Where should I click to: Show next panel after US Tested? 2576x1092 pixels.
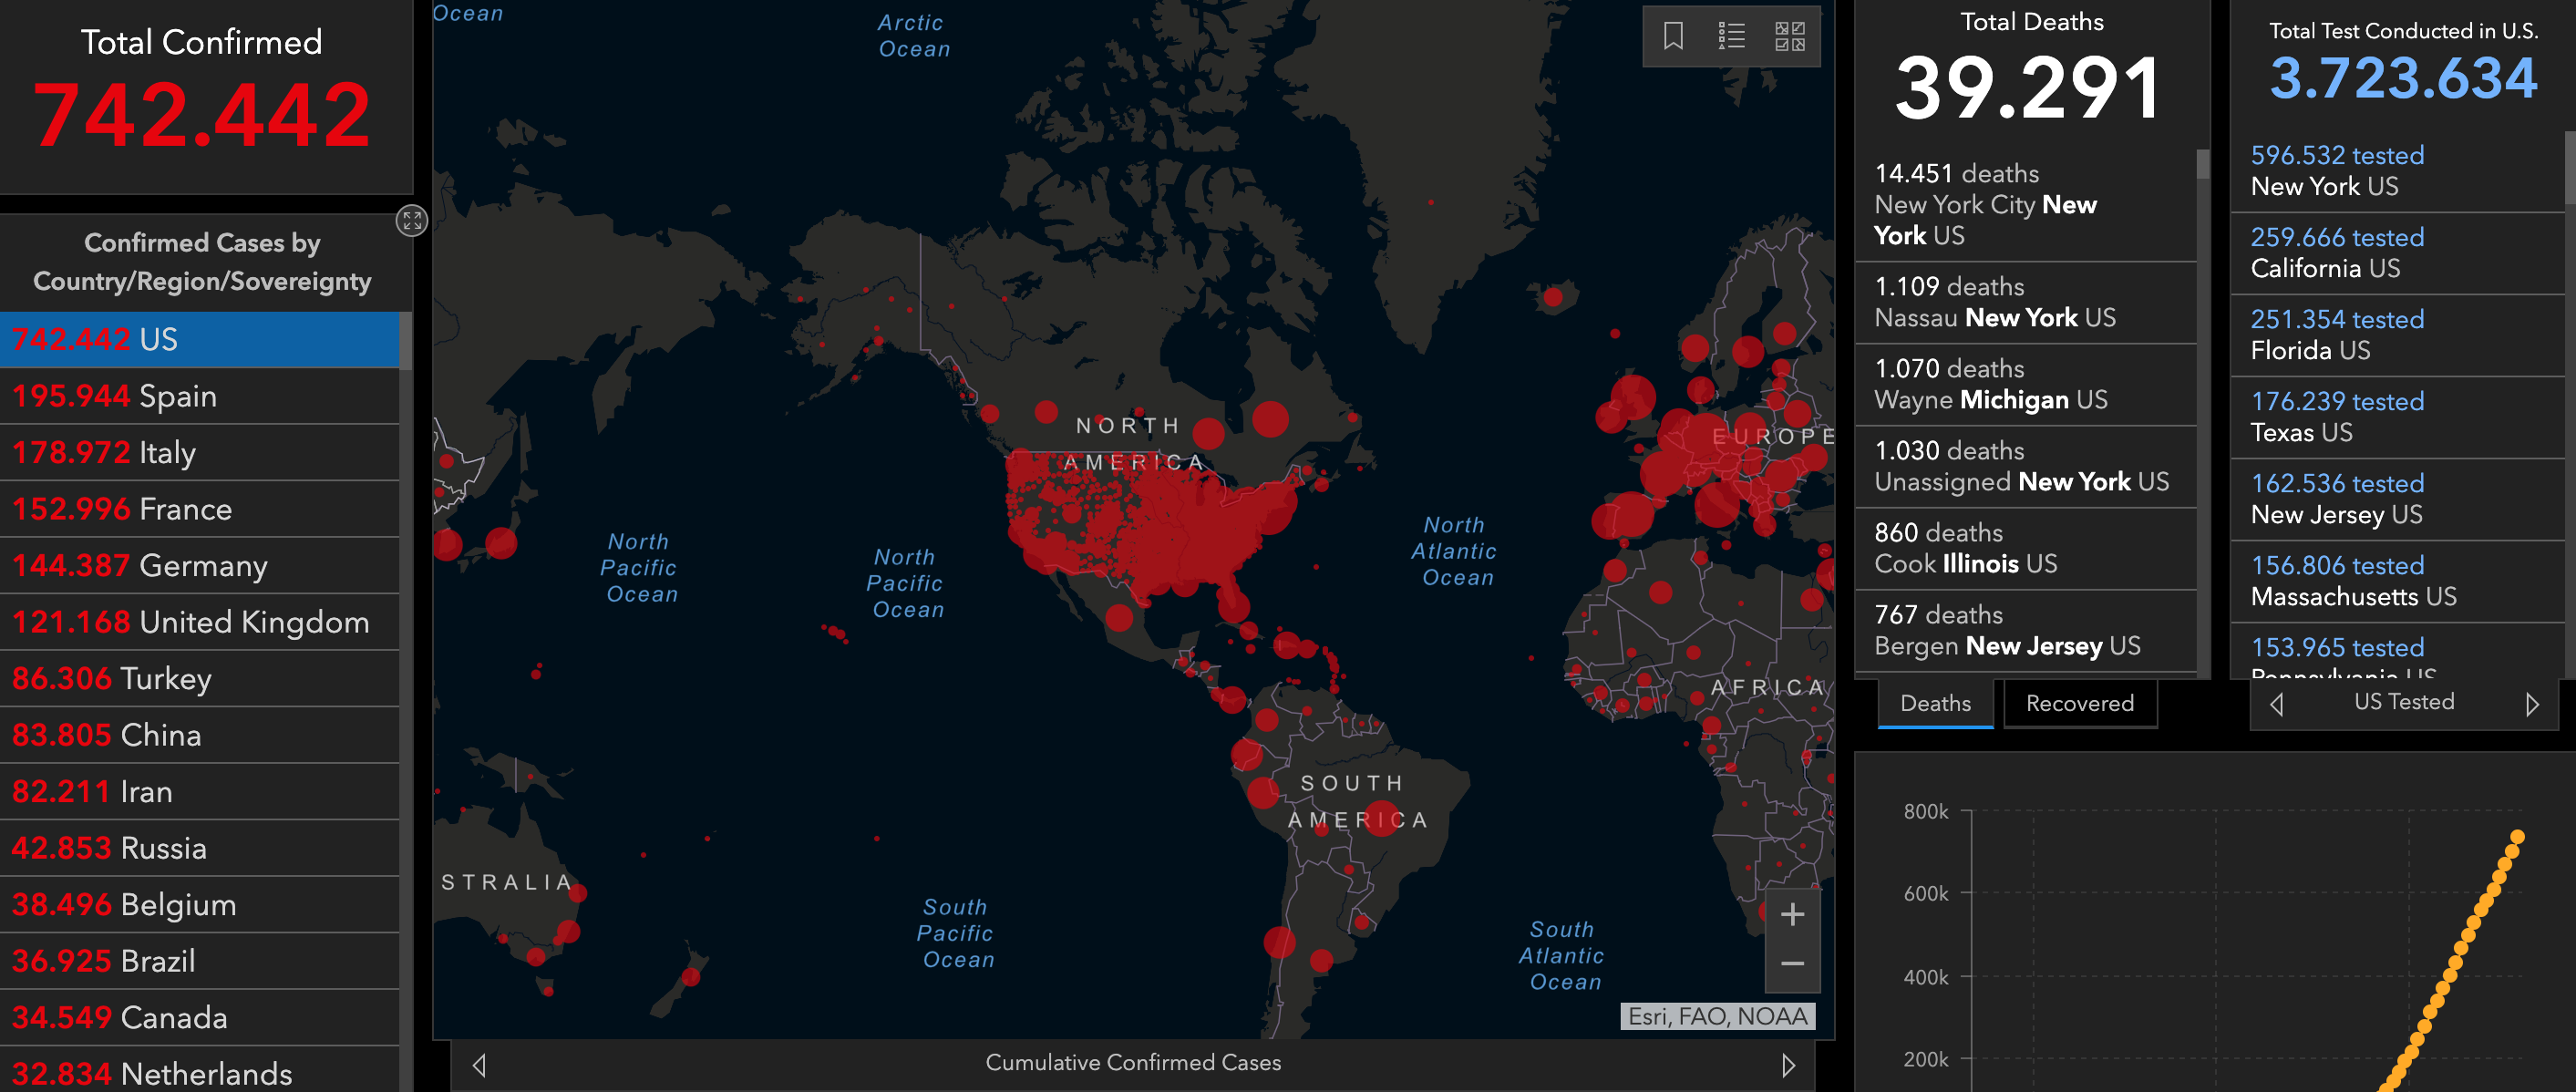click(x=2531, y=704)
